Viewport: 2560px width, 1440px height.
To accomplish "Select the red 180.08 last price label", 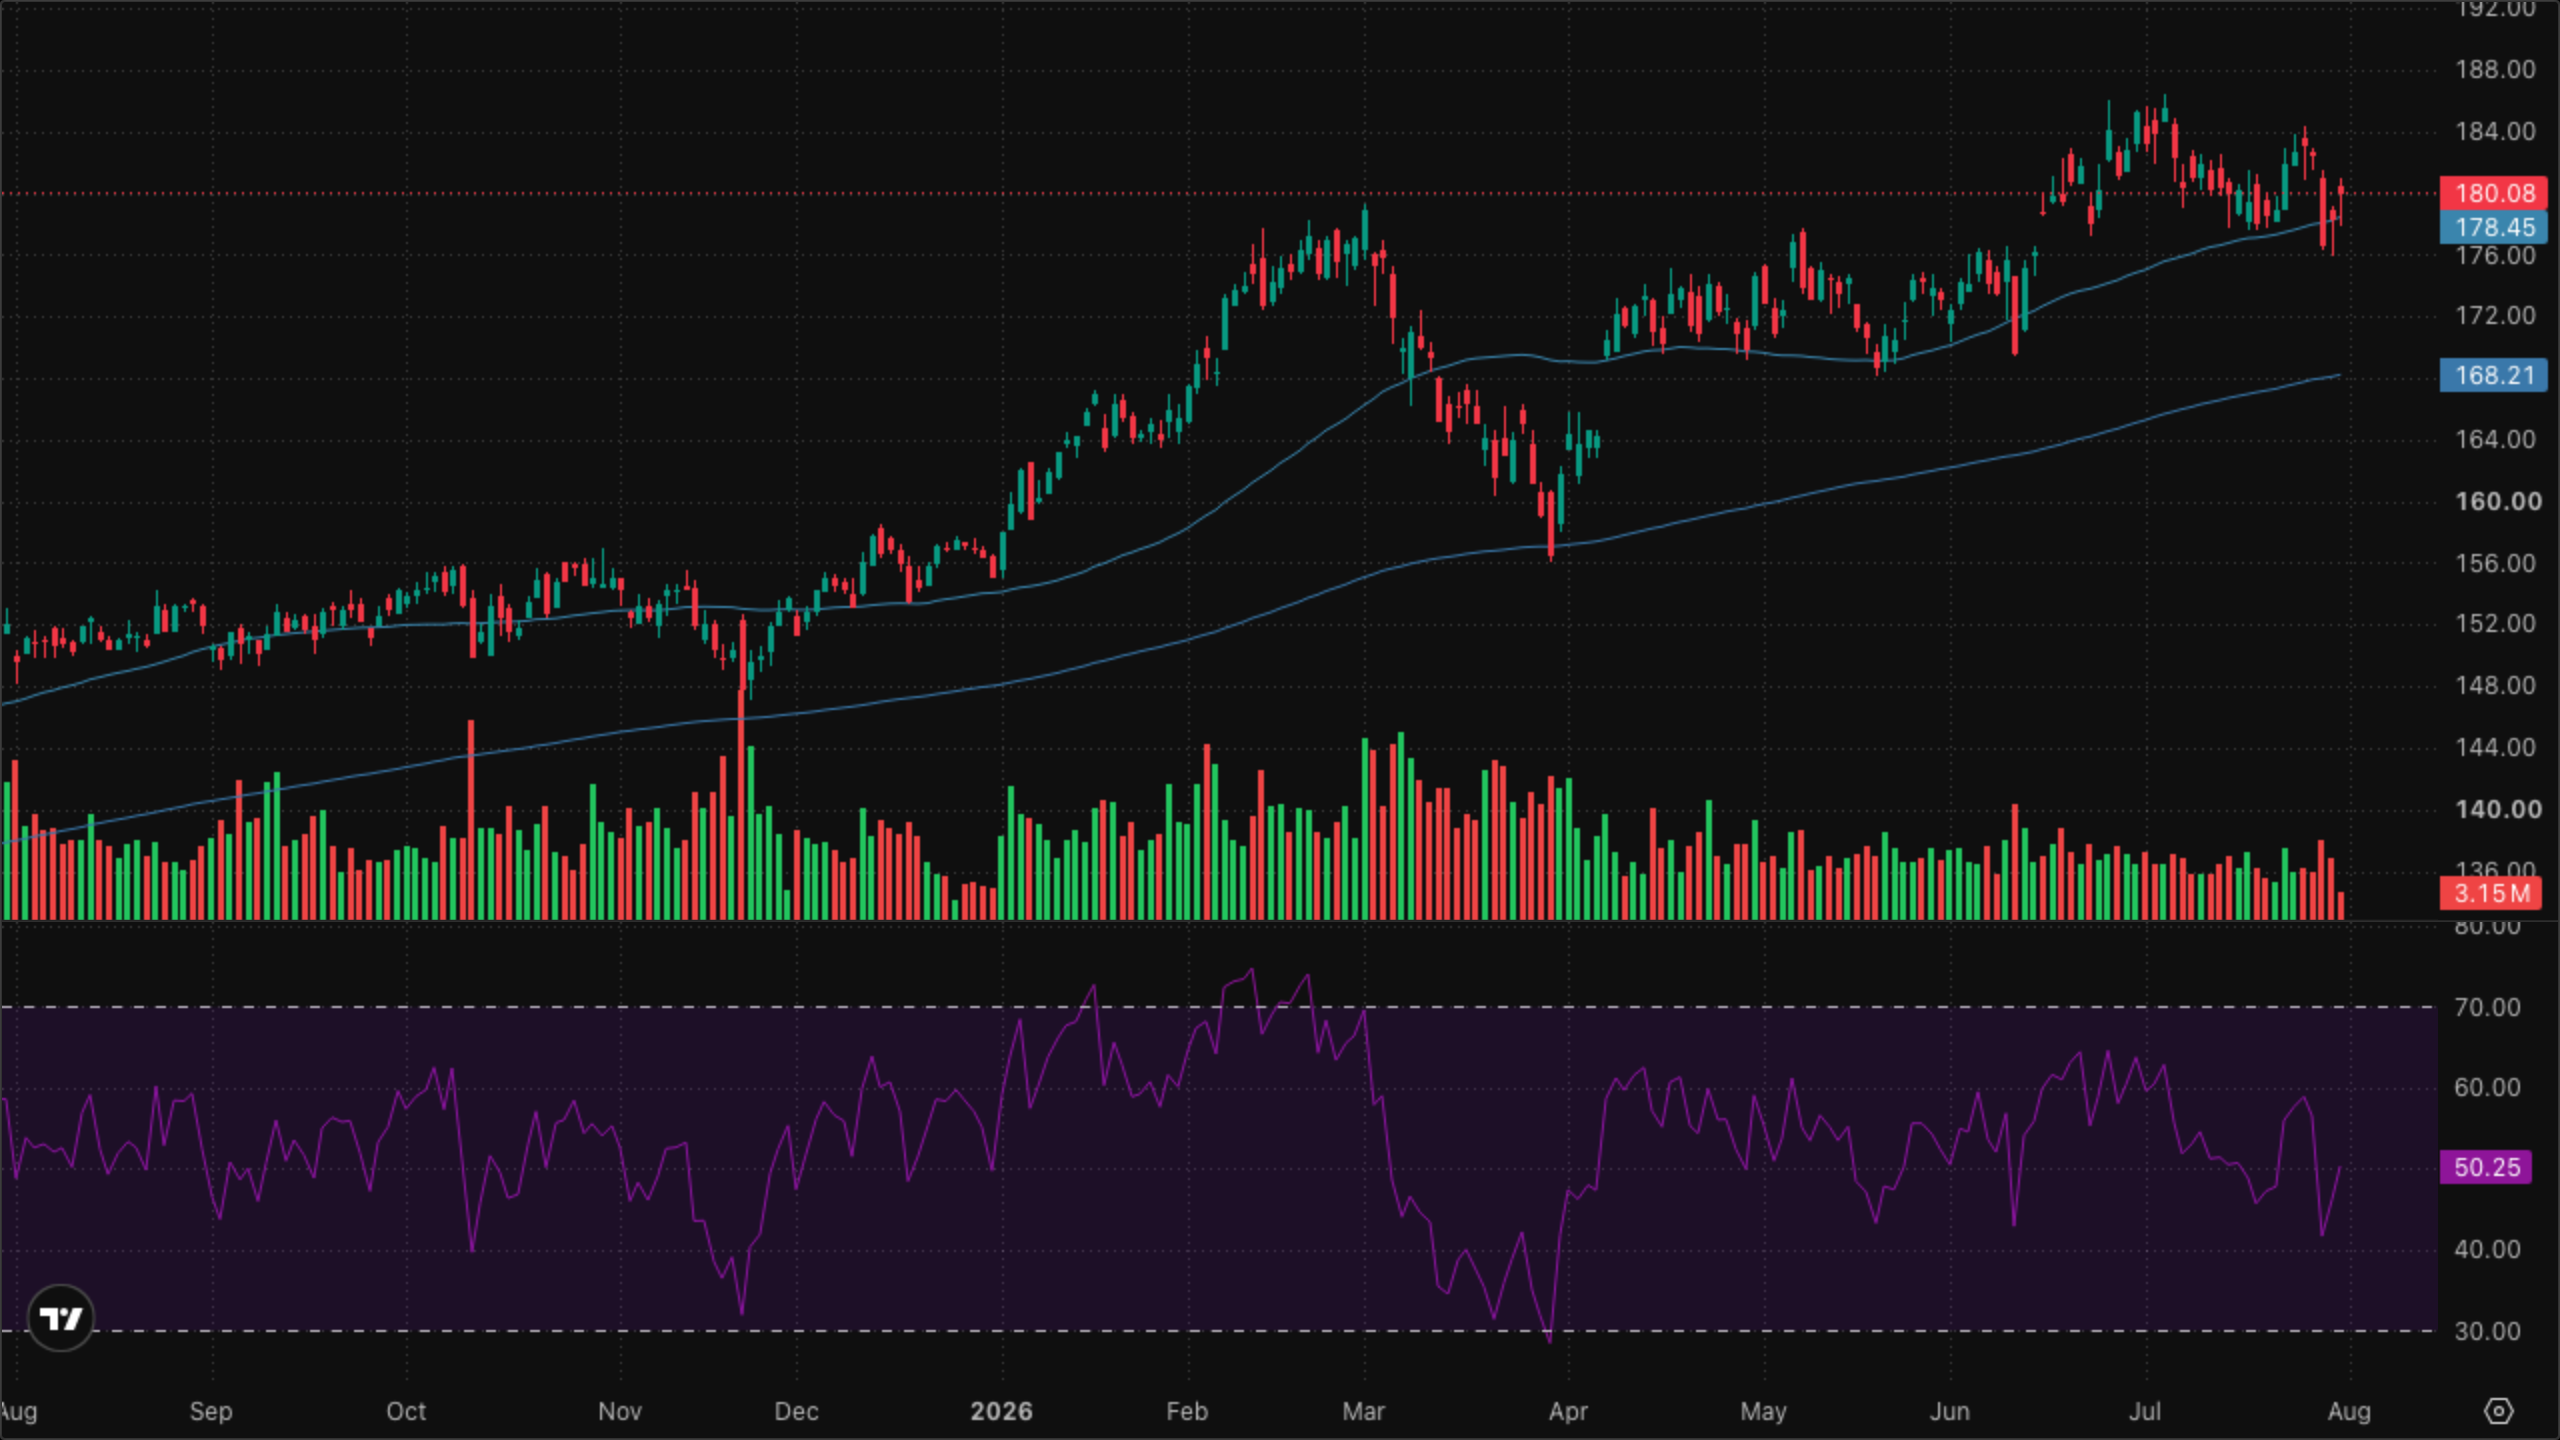I will coord(2494,193).
